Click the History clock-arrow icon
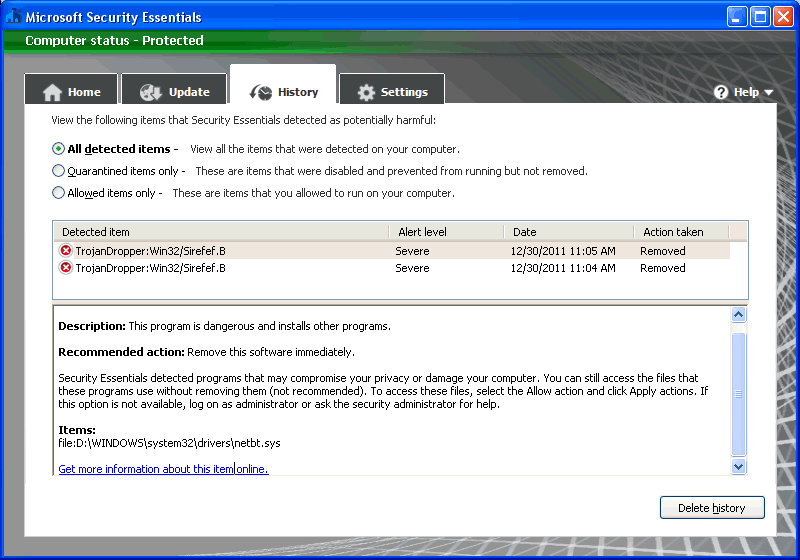Viewport: 800px width, 560px height. tap(261, 92)
